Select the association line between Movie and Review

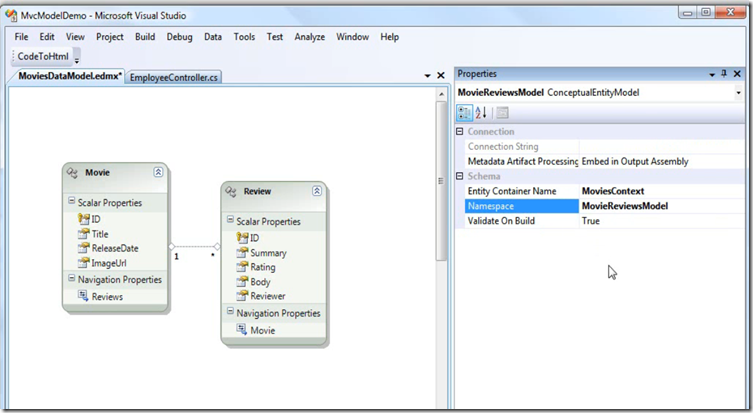click(x=194, y=246)
